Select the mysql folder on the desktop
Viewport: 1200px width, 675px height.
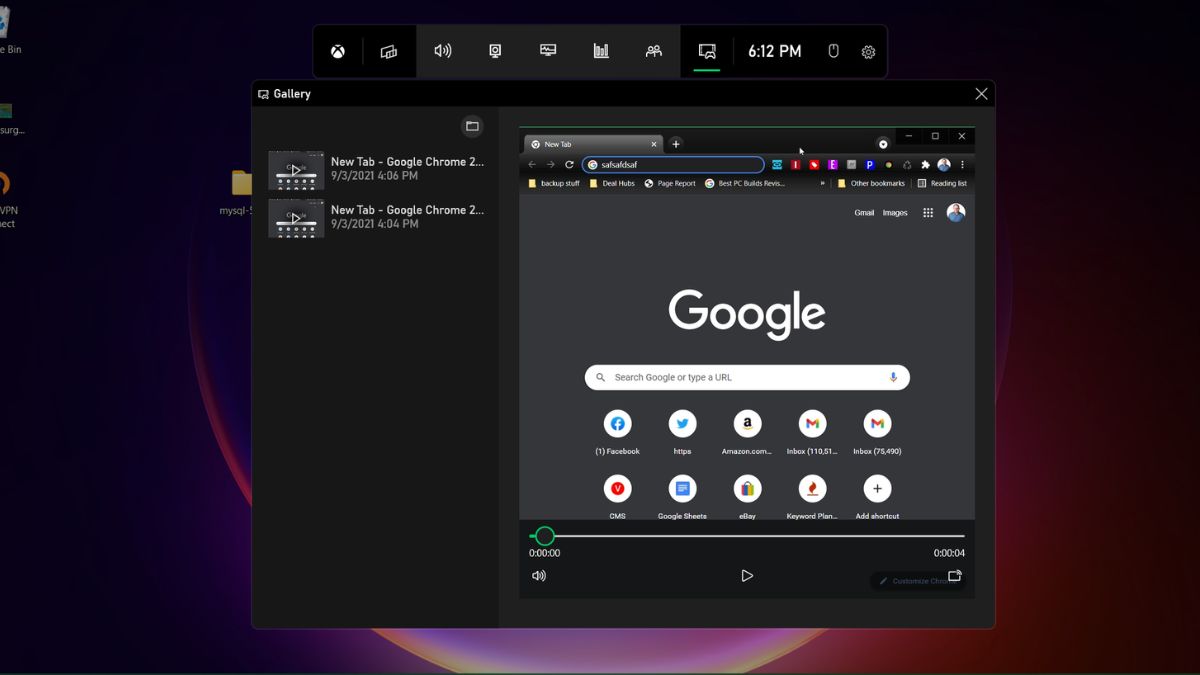click(240, 192)
